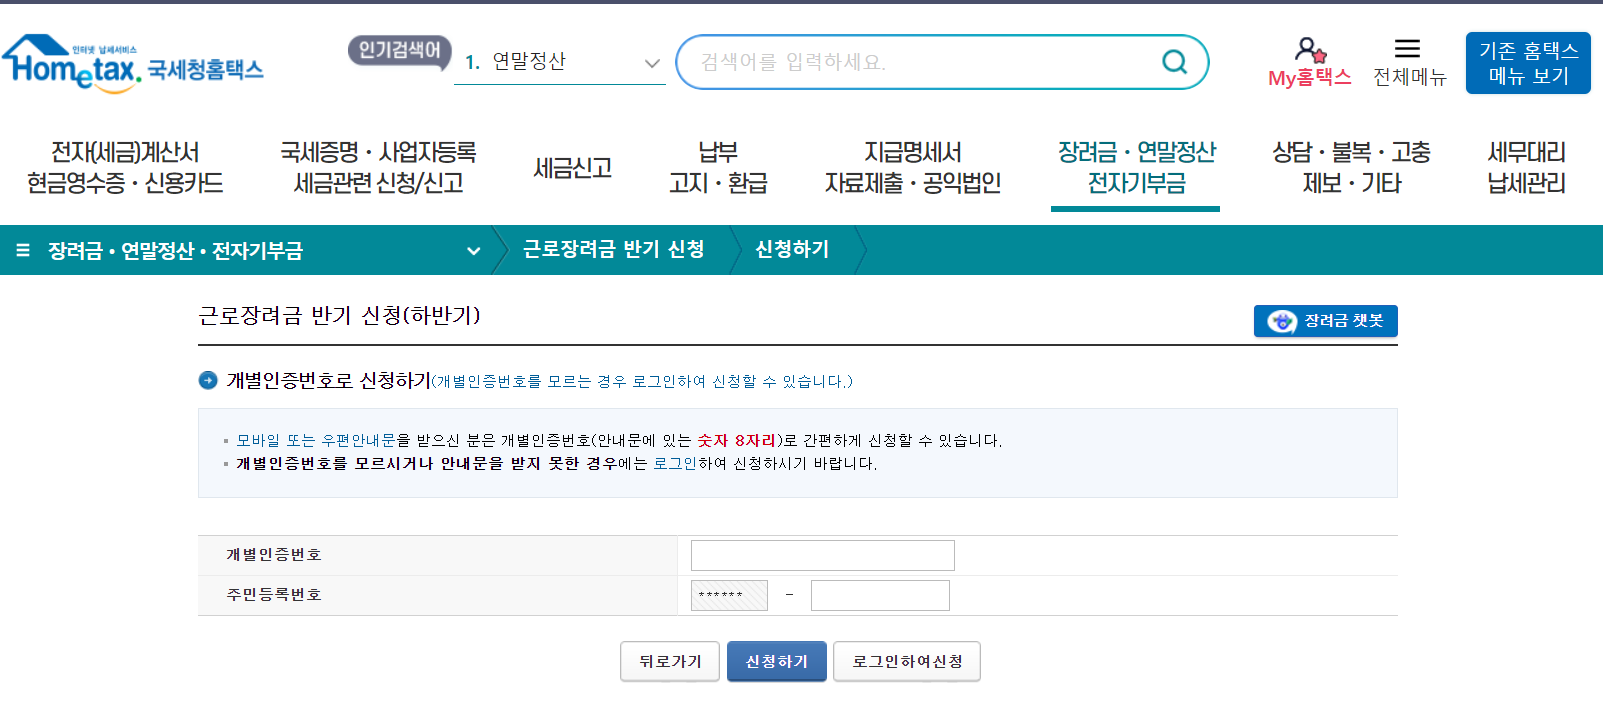Open 상담·불복·고충 제보·기타 menu
This screenshot has height=725, width=1603.
pos(1351,167)
